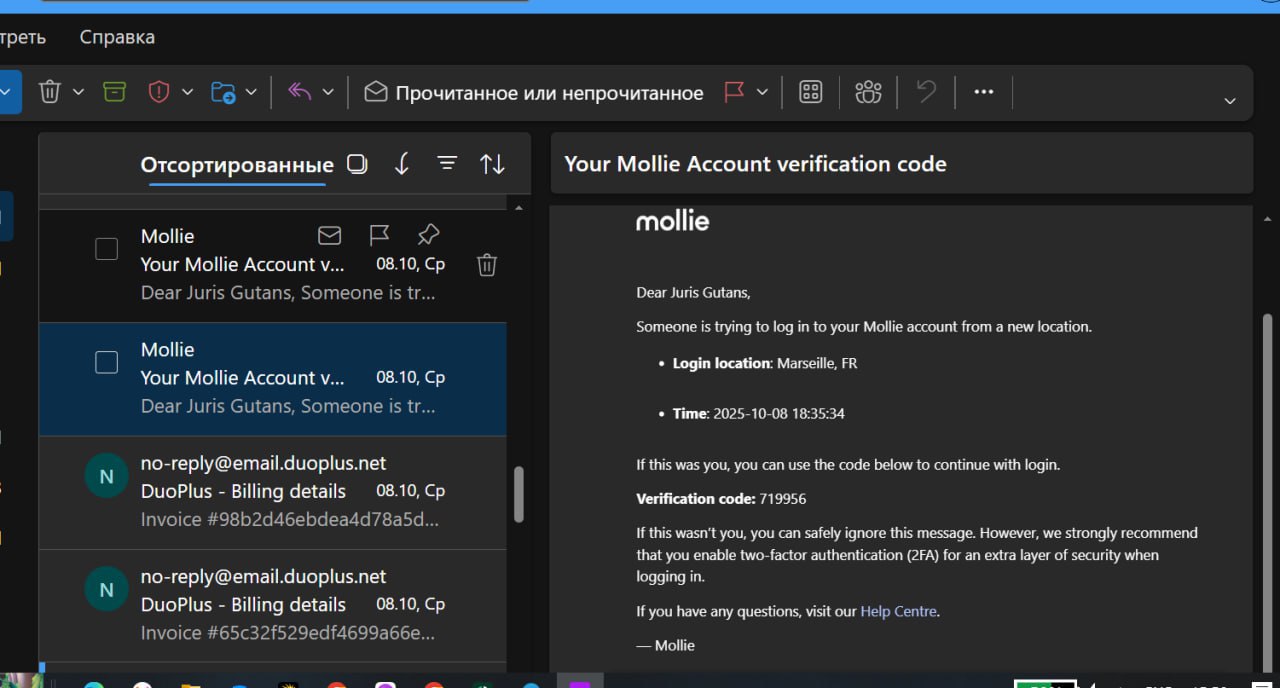Viewport: 1280px width, 688px height.
Task: Click the Прочитанное или непрочитанное button
Action: (x=533, y=93)
